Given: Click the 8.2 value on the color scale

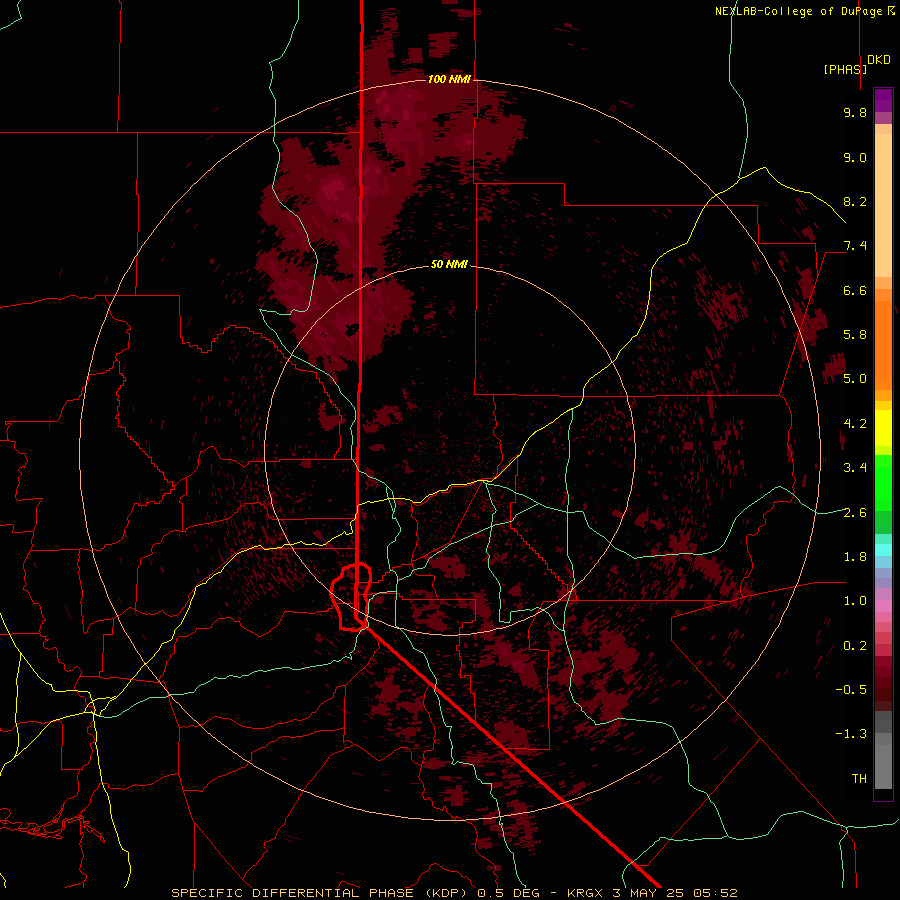Looking at the screenshot, I should coord(855,201).
